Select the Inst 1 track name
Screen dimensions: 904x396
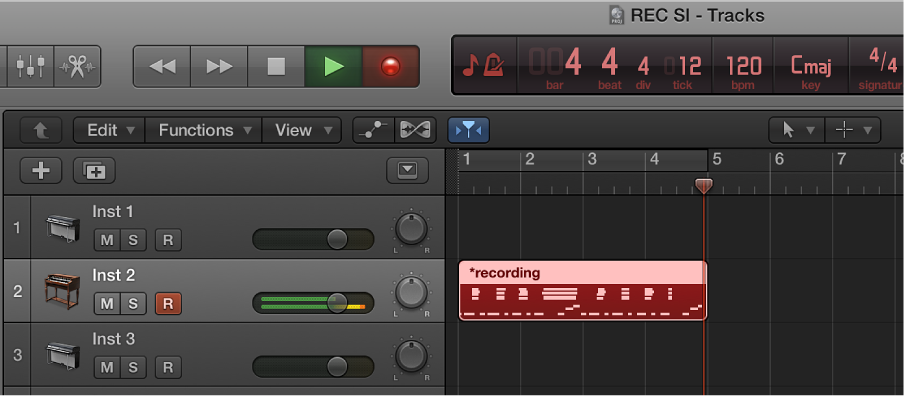click(x=113, y=212)
